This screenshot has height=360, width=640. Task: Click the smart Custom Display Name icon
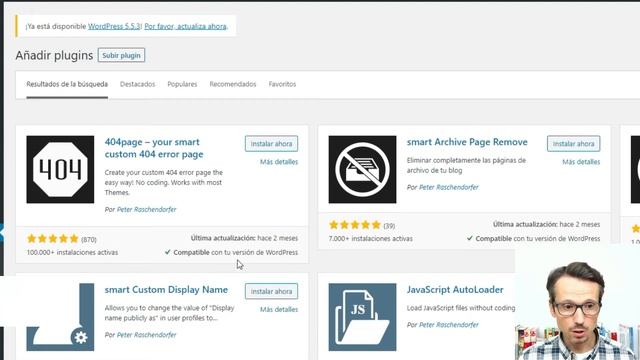(60, 317)
